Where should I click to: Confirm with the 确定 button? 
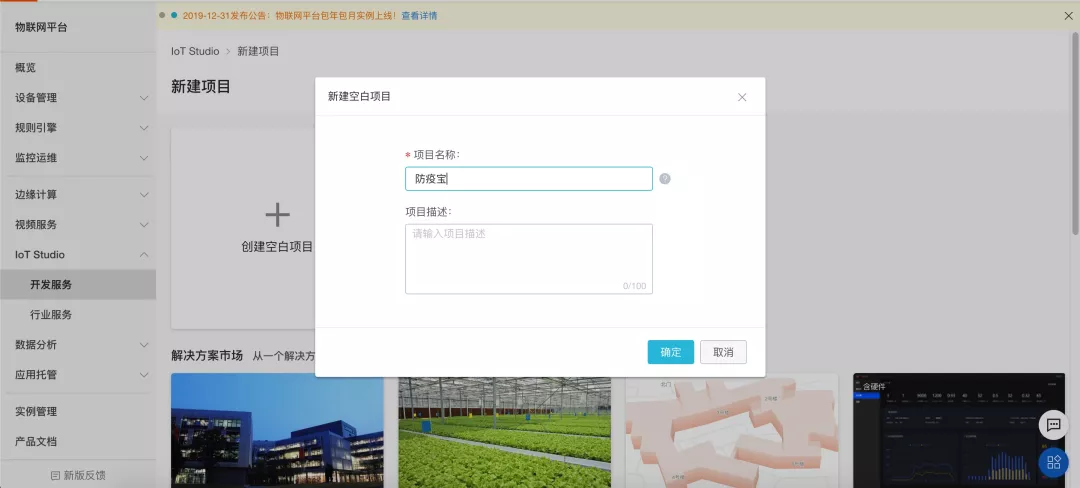click(671, 352)
